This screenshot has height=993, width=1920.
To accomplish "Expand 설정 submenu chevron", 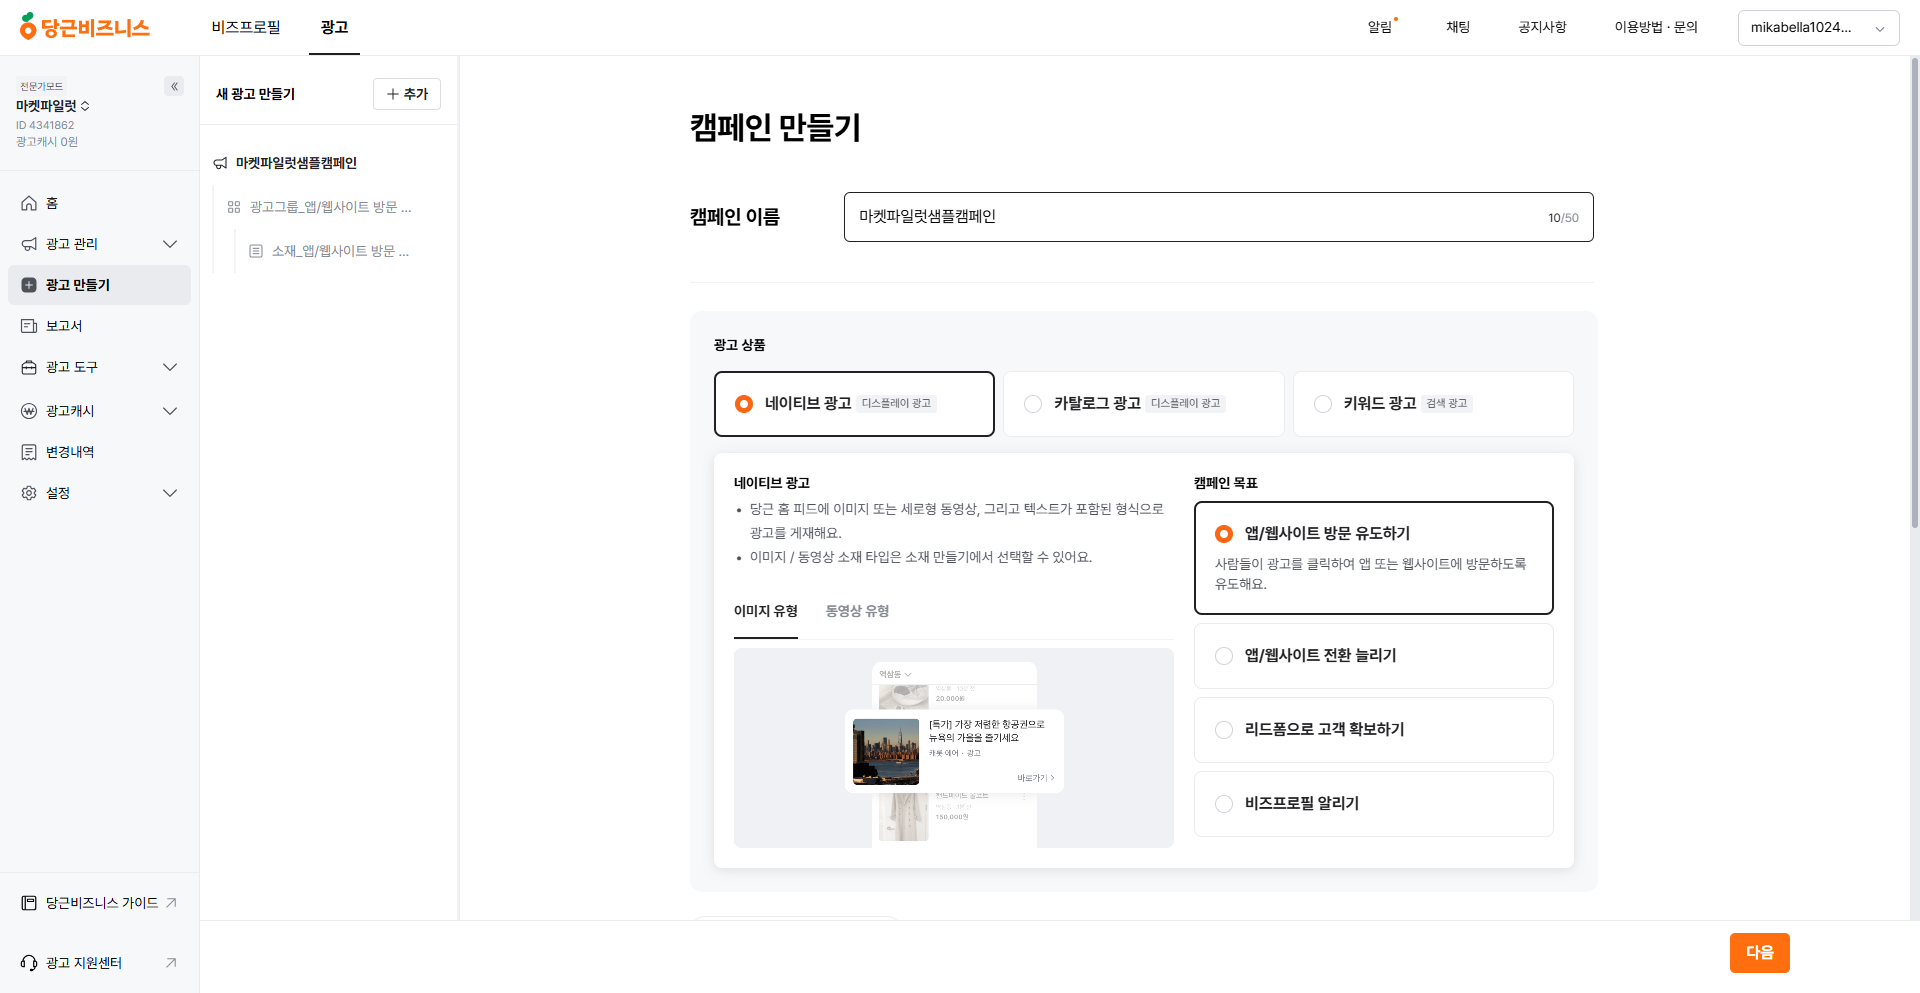I will (x=170, y=493).
